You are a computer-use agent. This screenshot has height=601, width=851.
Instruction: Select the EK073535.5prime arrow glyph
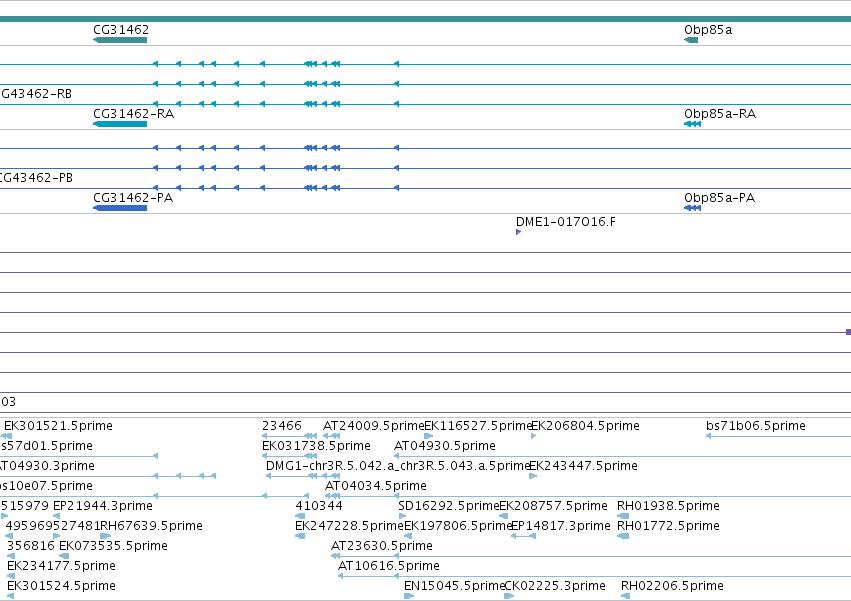pyautogui.click(x=64, y=556)
